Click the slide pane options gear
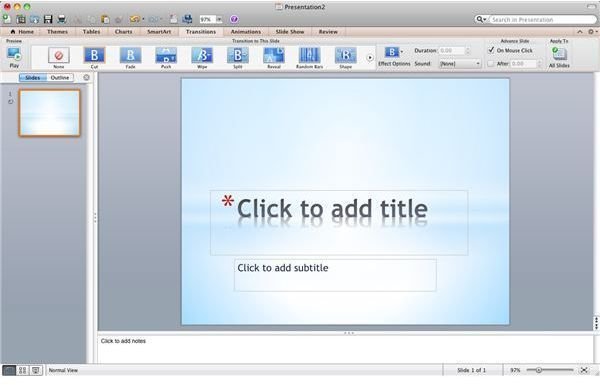600x385 pixels. tap(86, 78)
